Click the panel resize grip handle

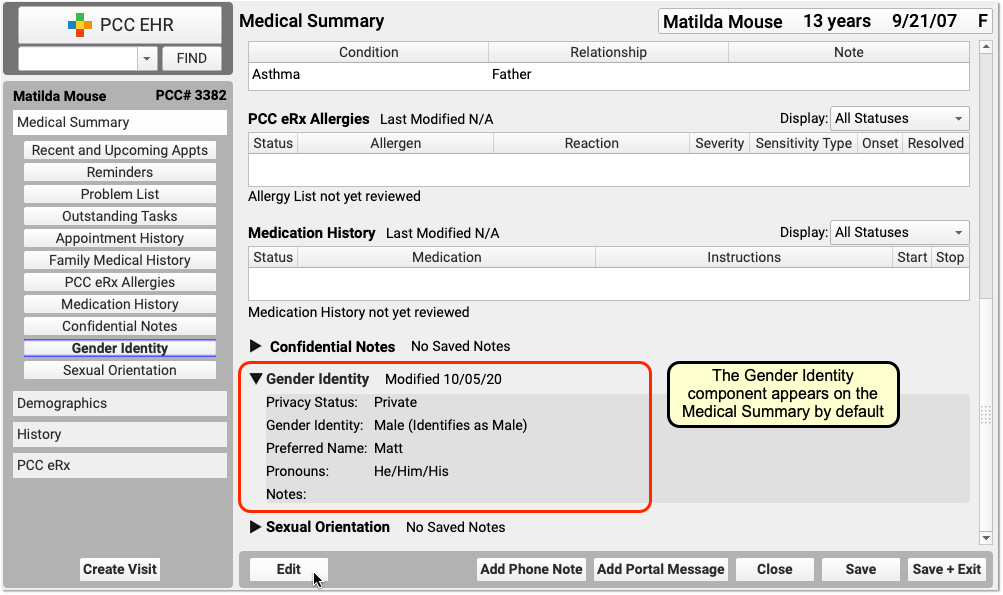pyautogui.click(x=986, y=415)
